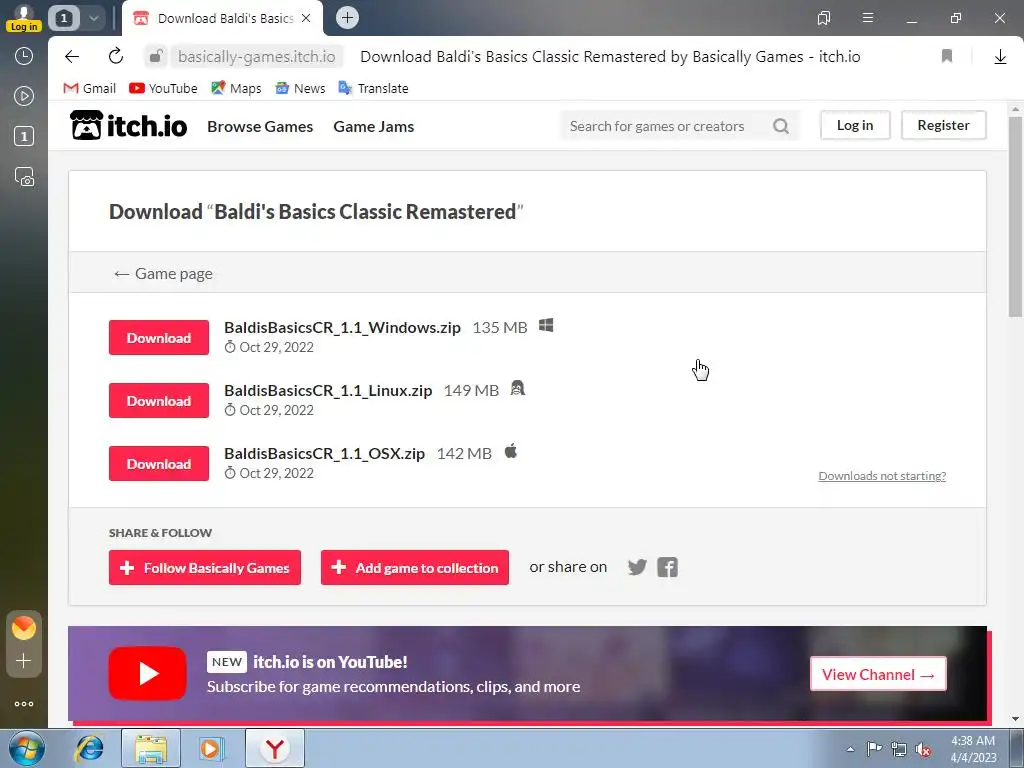The height and width of the screenshot is (768, 1024).
Task: Open Windows Start button
Action: click(x=26, y=748)
